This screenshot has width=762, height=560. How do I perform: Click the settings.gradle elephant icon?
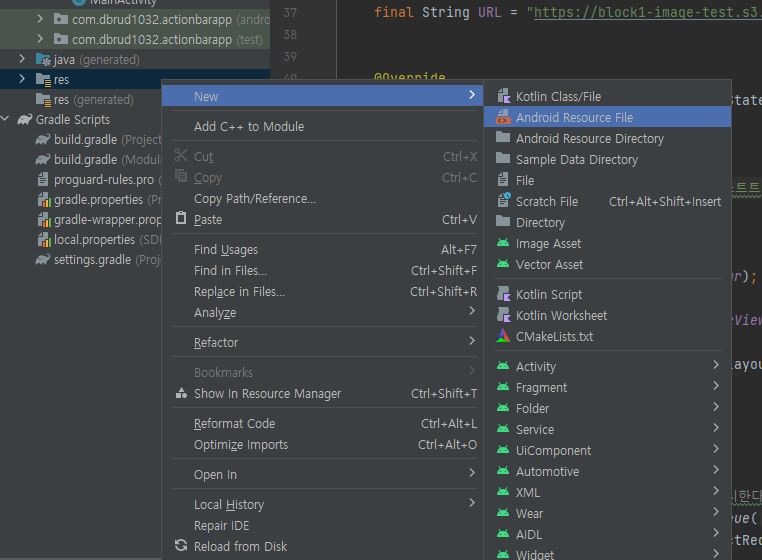click(x=43, y=260)
